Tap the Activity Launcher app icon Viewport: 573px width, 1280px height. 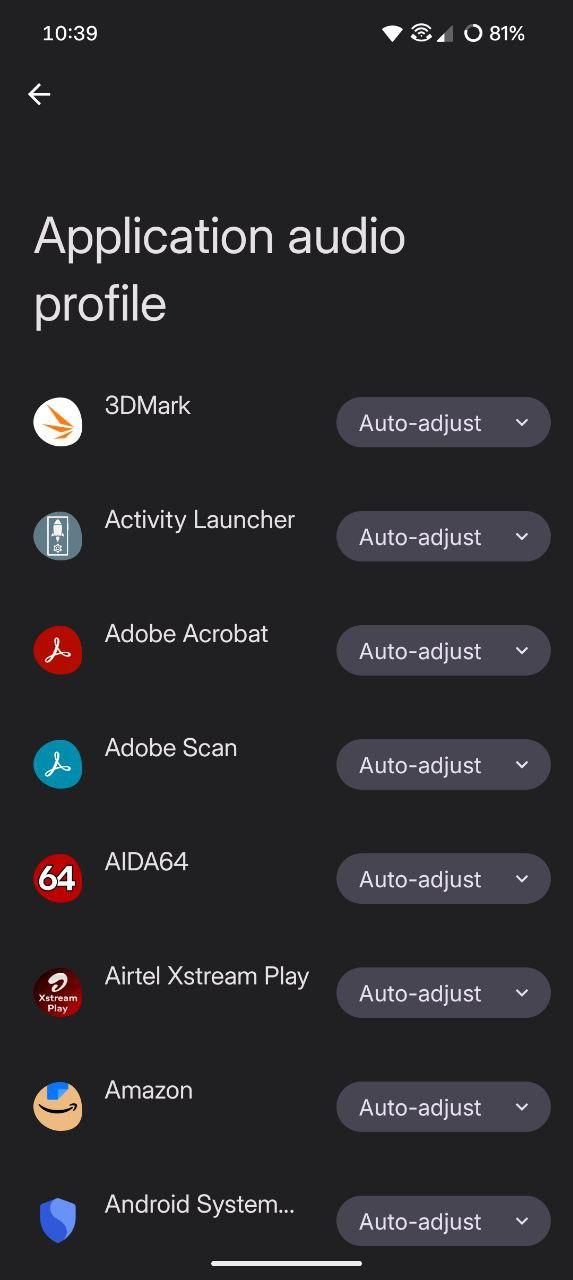click(58, 536)
